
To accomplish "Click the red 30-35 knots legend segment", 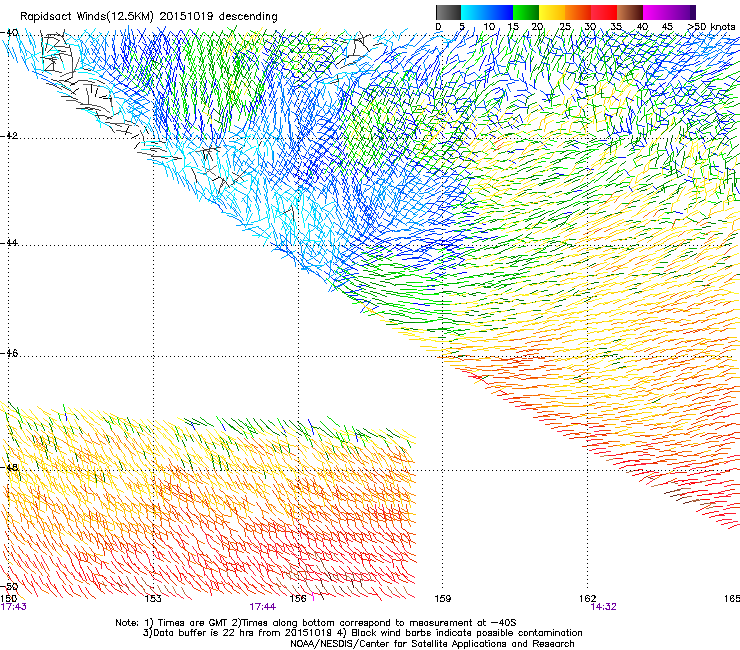I will (604, 12).
